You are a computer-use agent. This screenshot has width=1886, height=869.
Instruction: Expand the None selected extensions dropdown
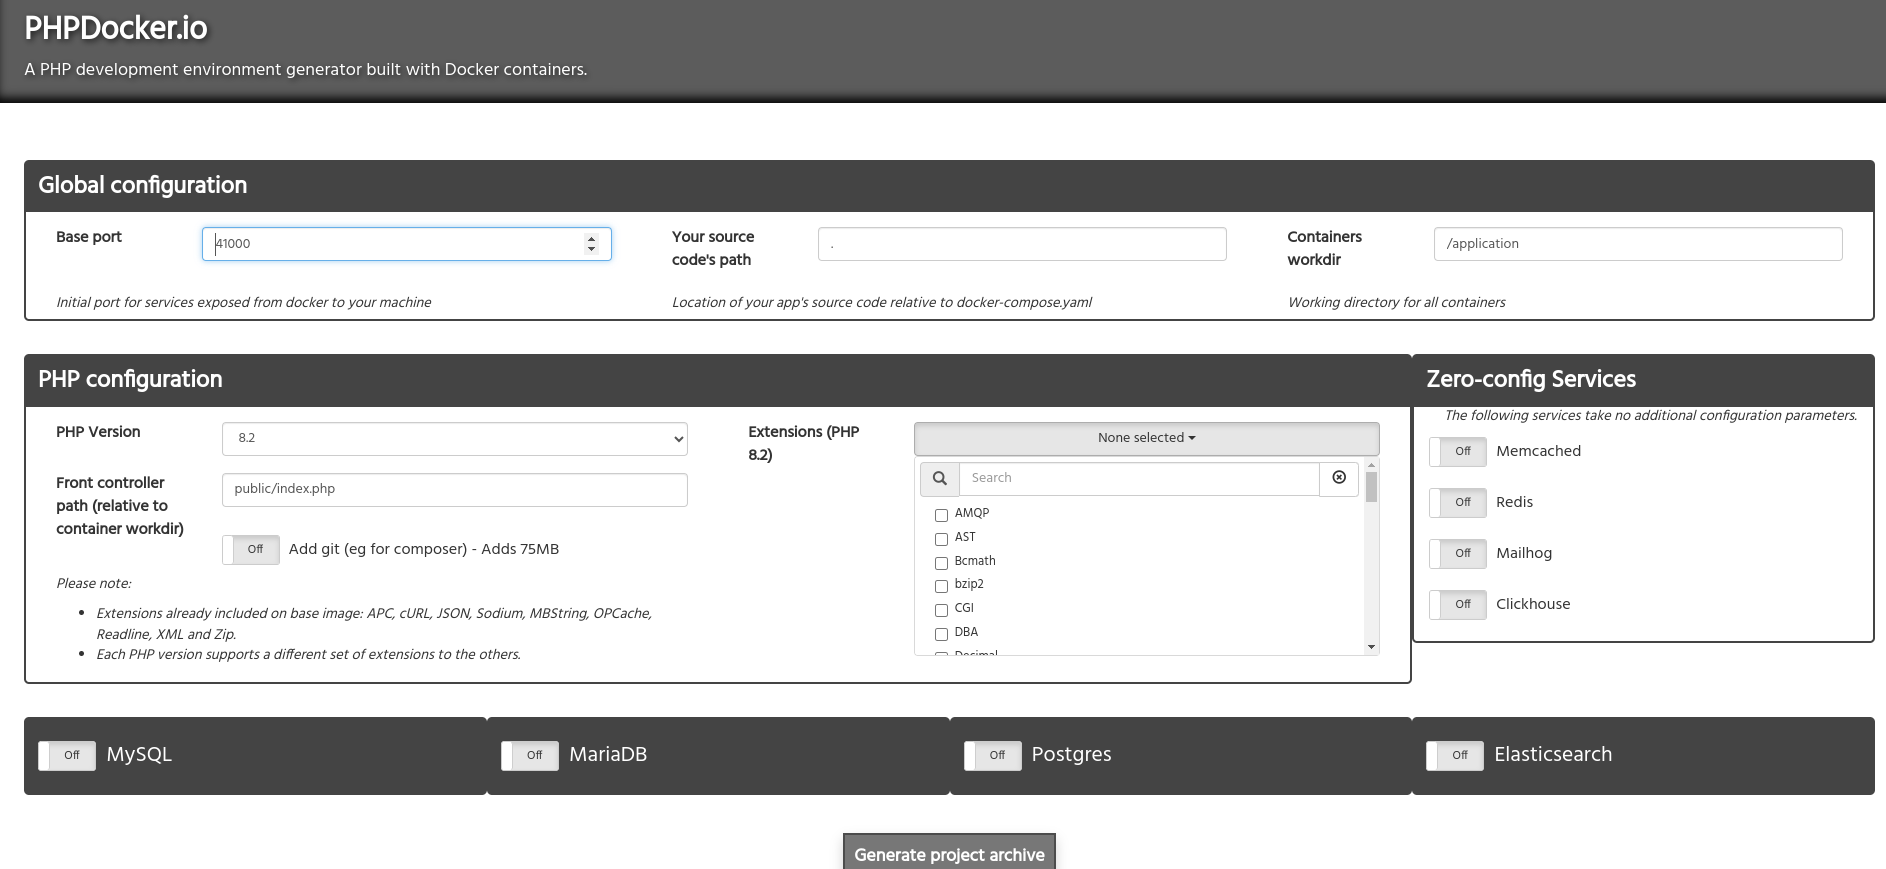tap(1146, 438)
